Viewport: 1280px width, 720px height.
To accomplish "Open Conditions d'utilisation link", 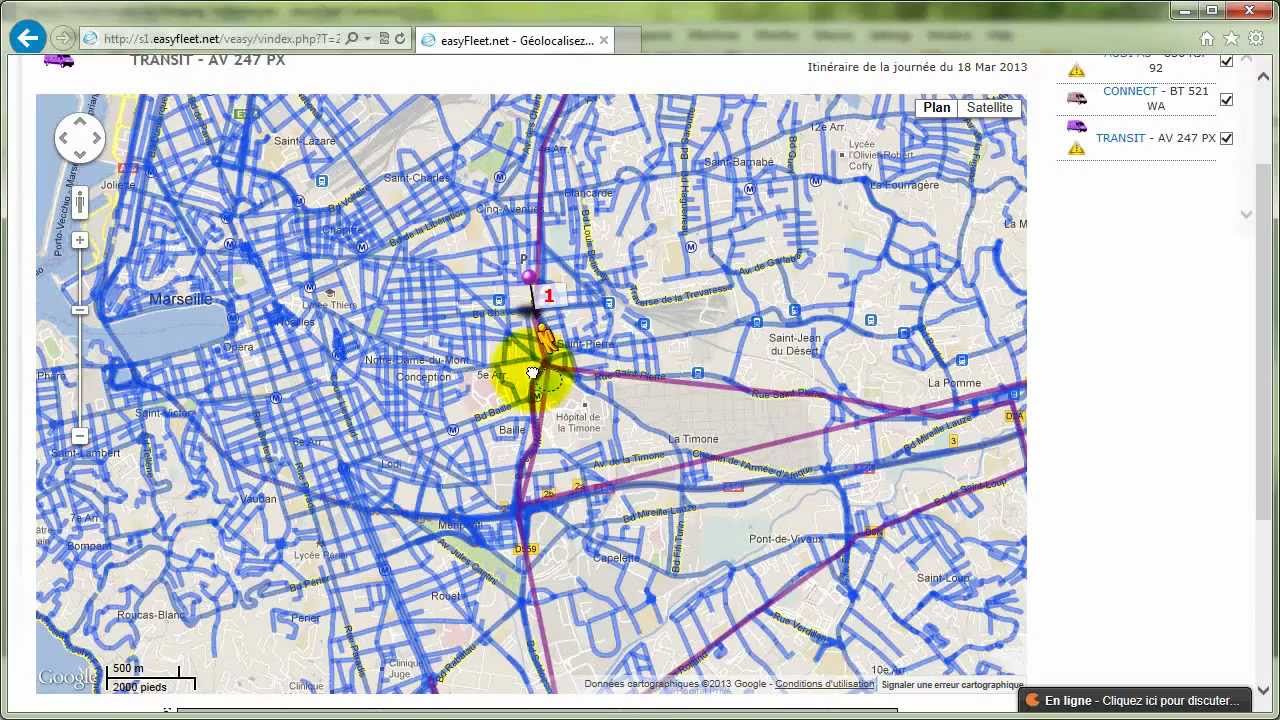I will click(x=824, y=684).
